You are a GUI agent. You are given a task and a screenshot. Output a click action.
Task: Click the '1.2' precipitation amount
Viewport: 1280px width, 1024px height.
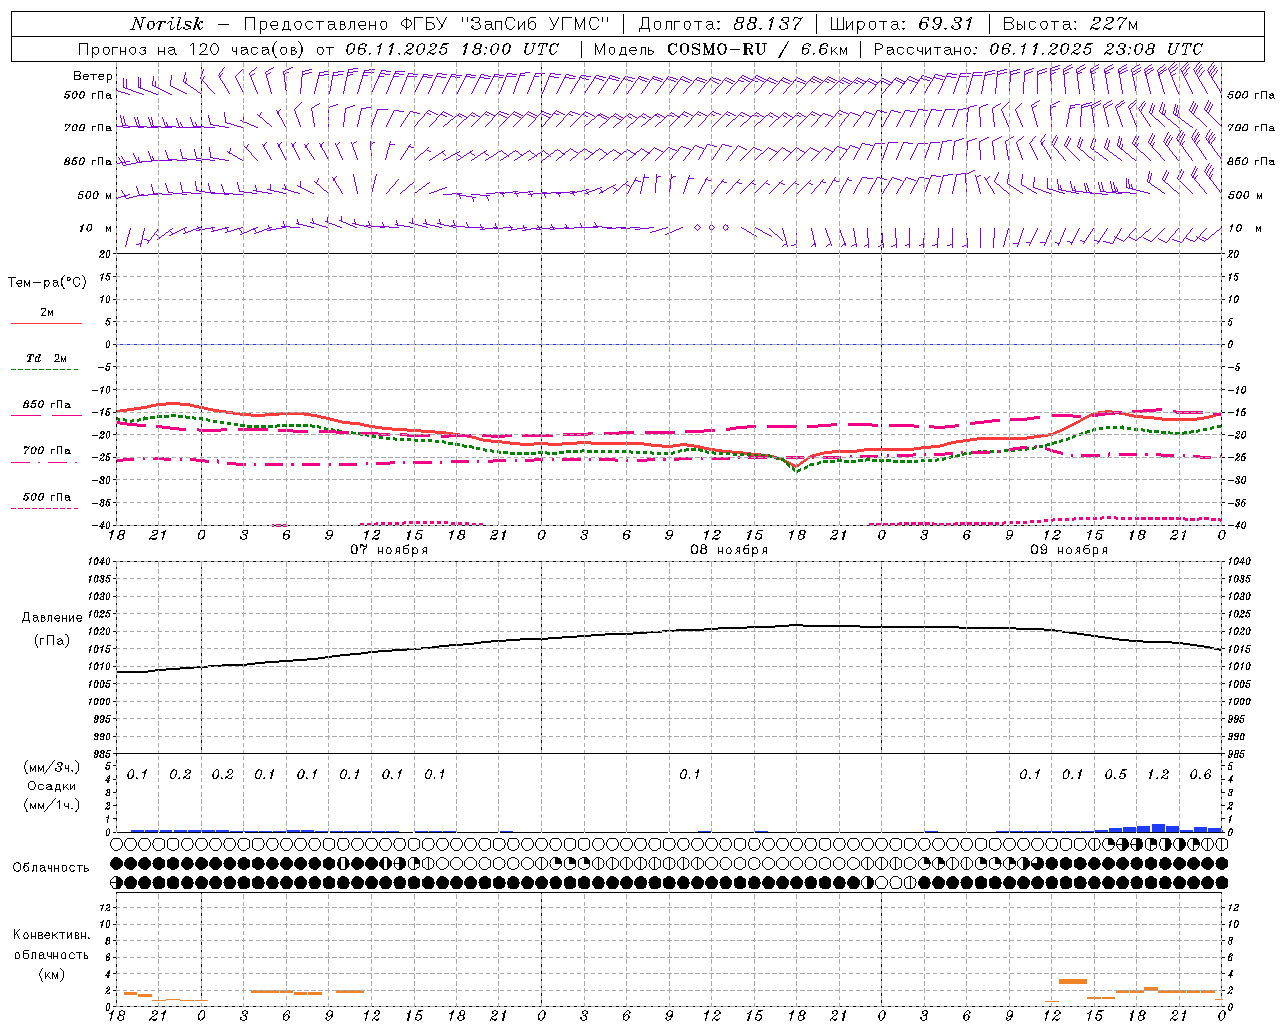click(1158, 774)
